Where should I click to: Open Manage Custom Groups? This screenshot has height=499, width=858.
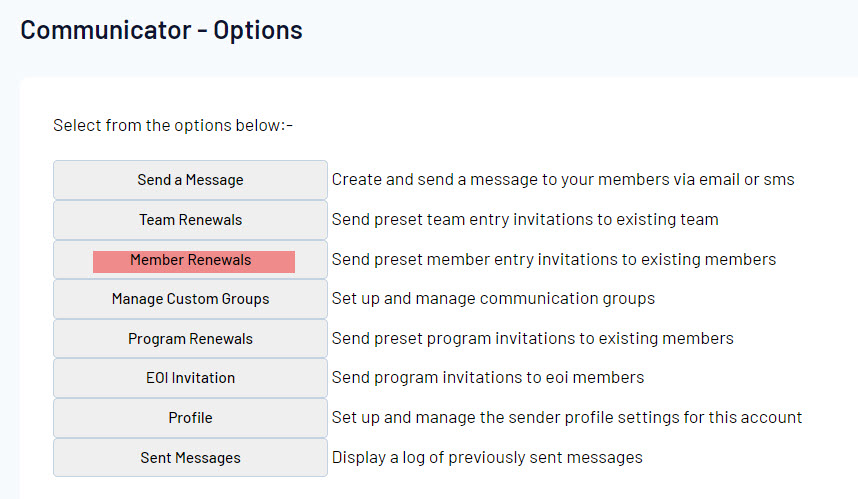coord(190,299)
